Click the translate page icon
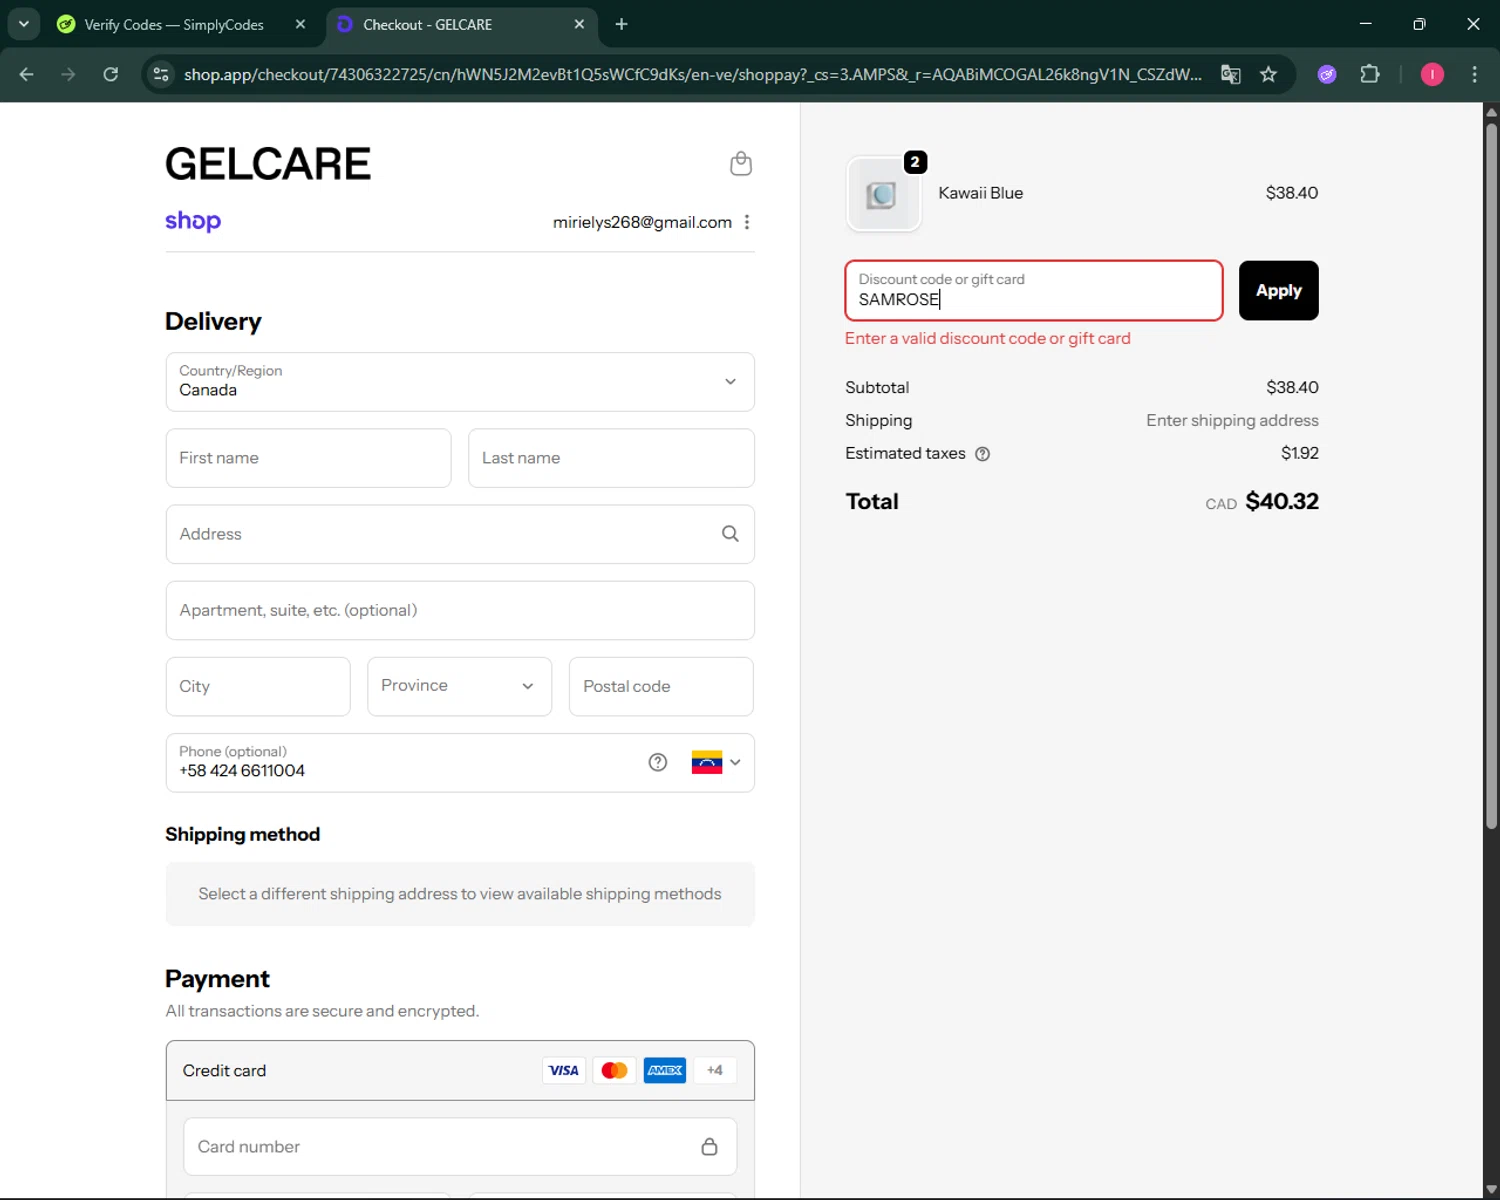 coord(1231,74)
